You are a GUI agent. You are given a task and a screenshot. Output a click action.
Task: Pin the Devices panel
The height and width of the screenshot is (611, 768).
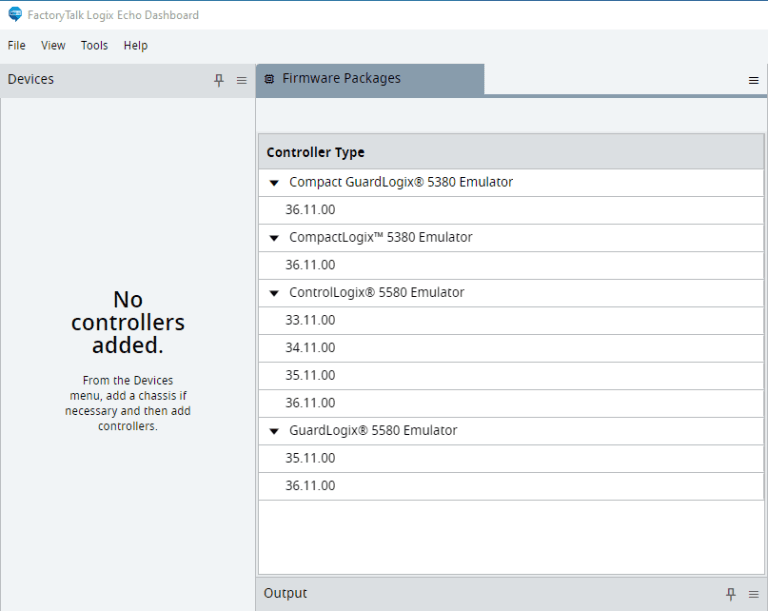(x=219, y=80)
